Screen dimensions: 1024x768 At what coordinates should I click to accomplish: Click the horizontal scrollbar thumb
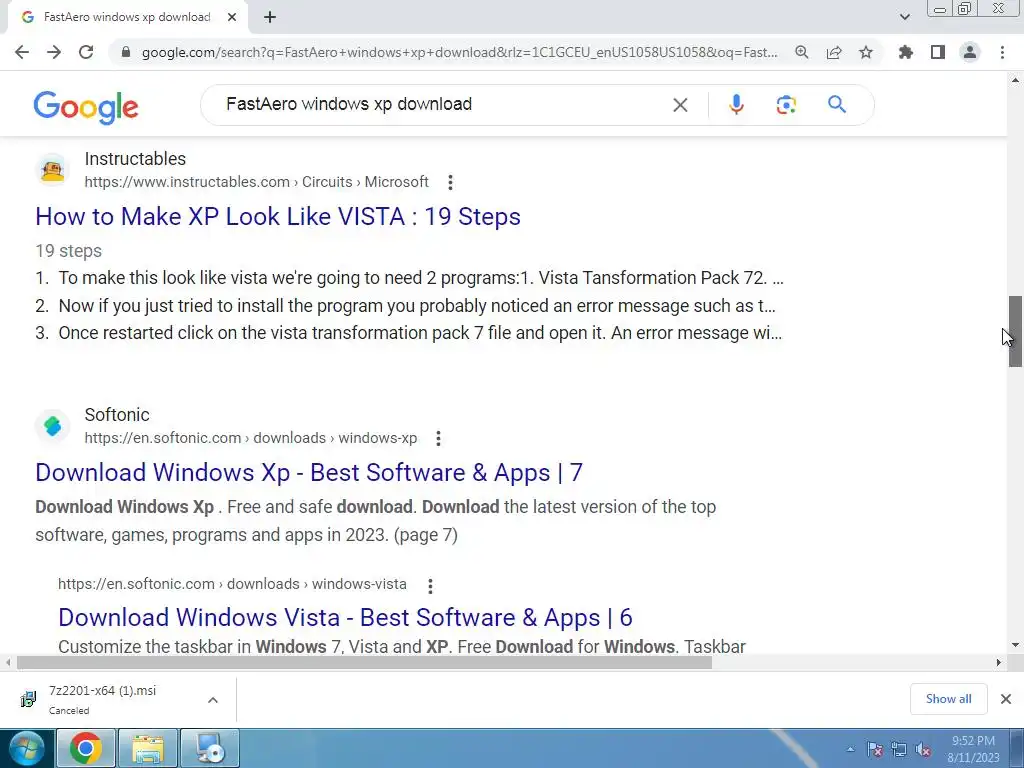click(364, 662)
